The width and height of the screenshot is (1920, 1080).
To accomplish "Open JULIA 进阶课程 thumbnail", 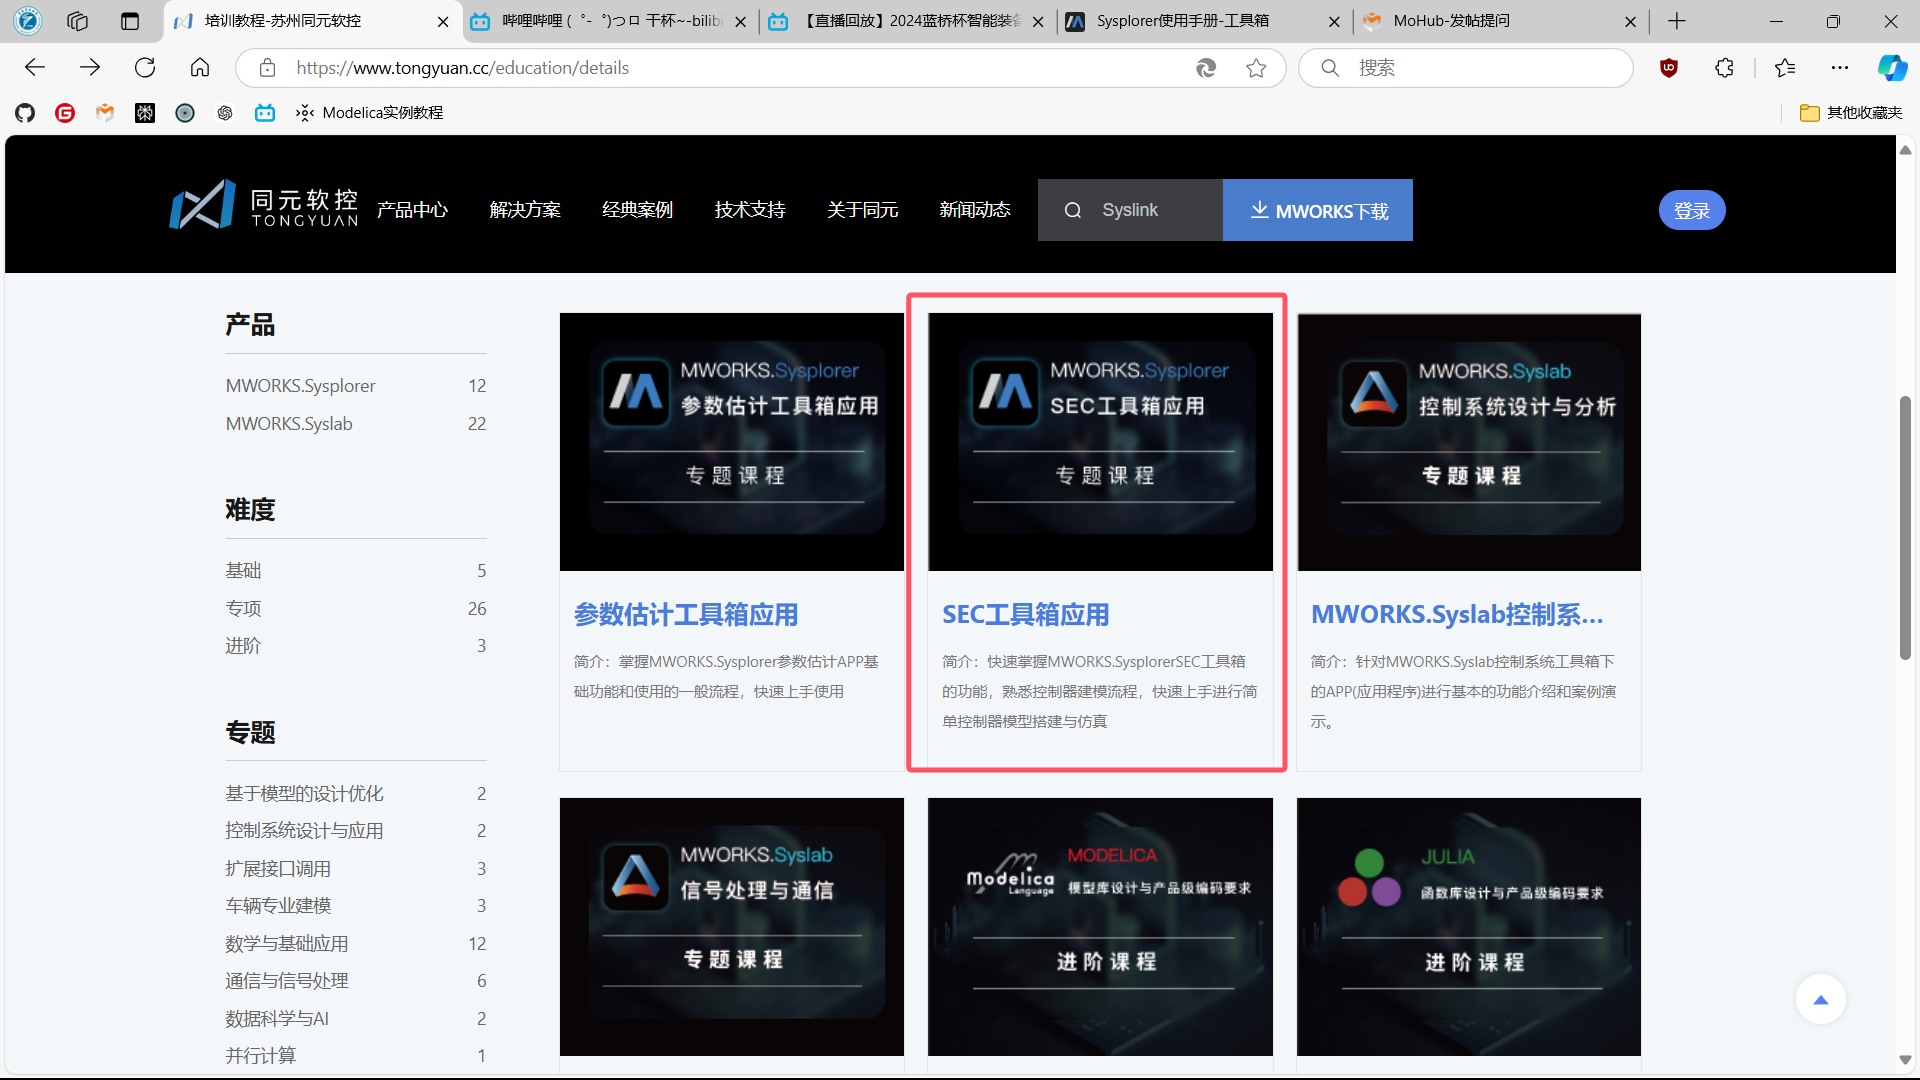I will click(1469, 927).
